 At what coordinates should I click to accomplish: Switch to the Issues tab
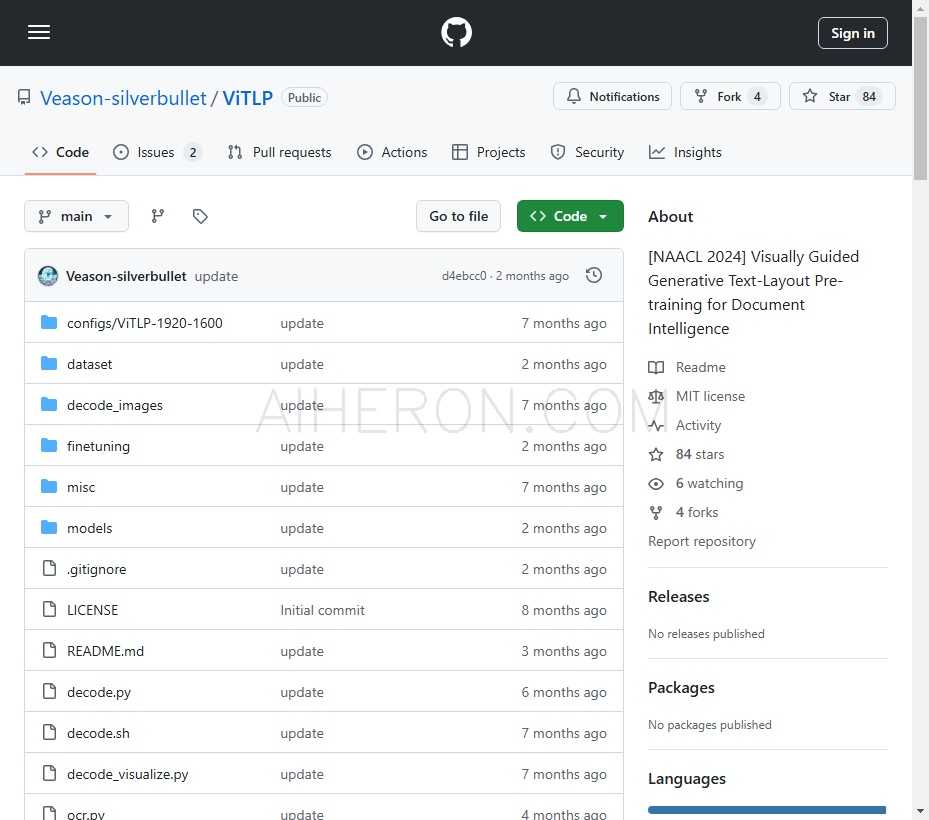(156, 152)
